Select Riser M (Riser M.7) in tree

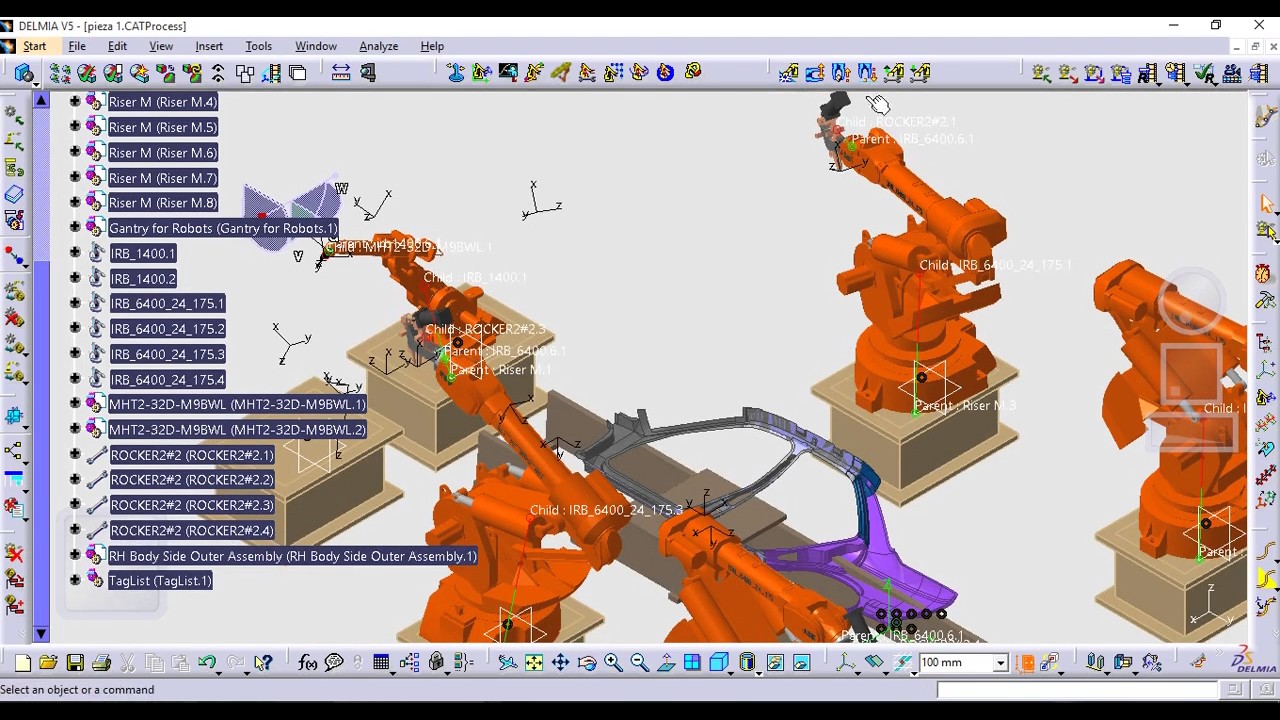[x=163, y=178]
